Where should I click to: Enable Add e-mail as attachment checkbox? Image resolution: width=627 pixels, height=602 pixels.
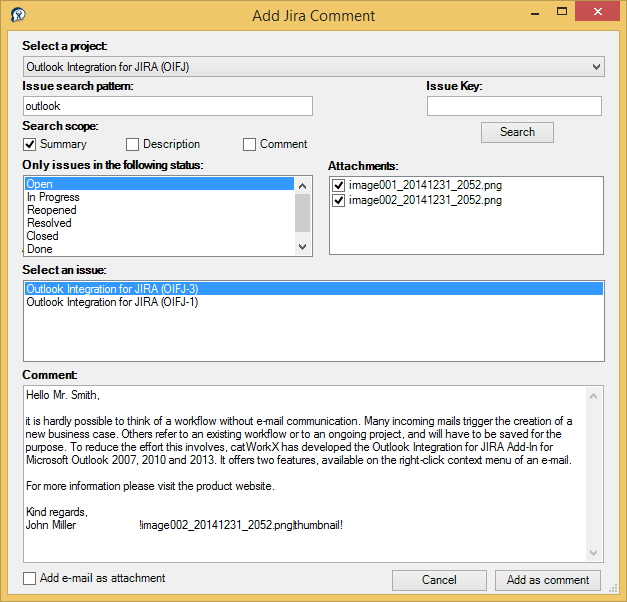30,578
